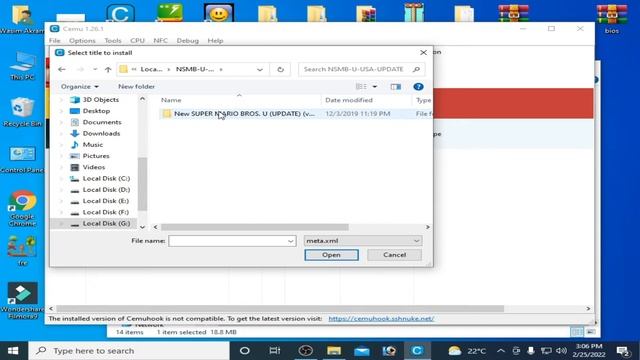Click NSMB-U breadcrumb in address bar
Image resolution: width=640 pixels, height=360 pixels.
pyautogui.click(x=195, y=69)
